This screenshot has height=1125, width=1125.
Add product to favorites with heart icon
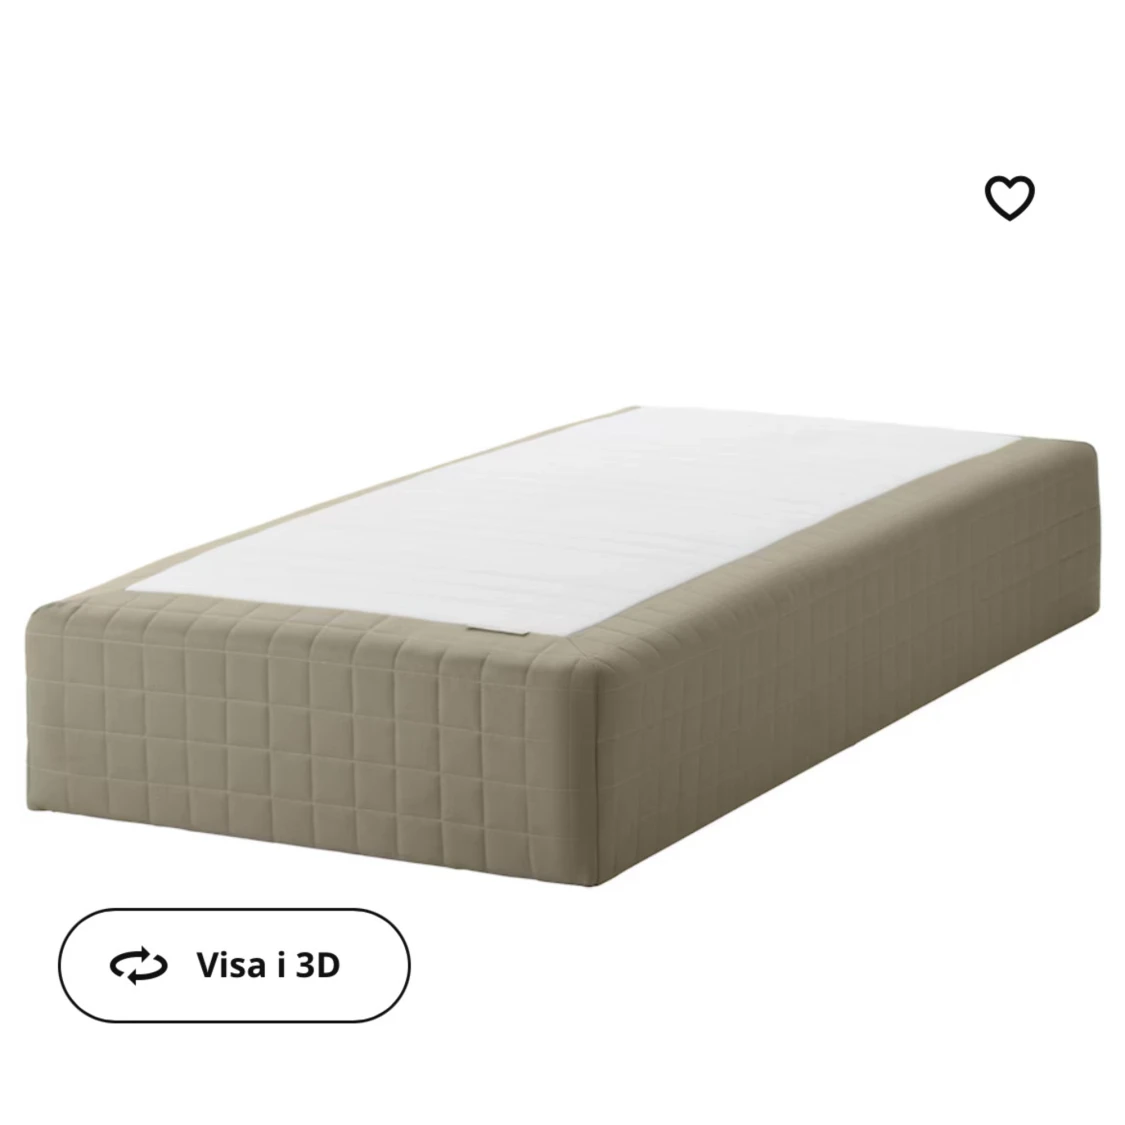[x=1009, y=197]
